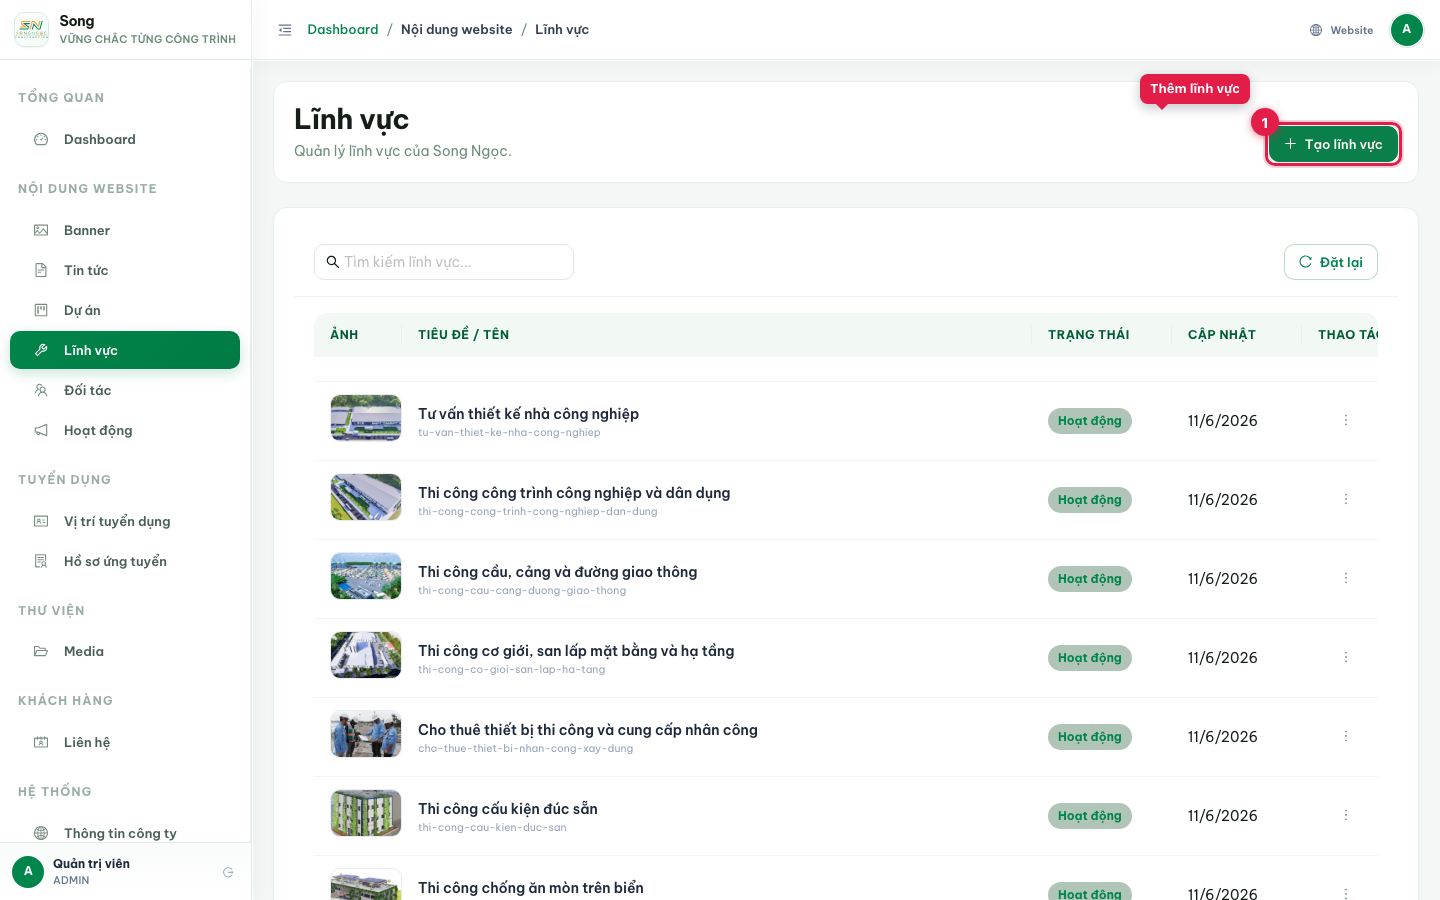Click the Liên hệ contact icon
The image size is (1440, 900).
(41, 742)
